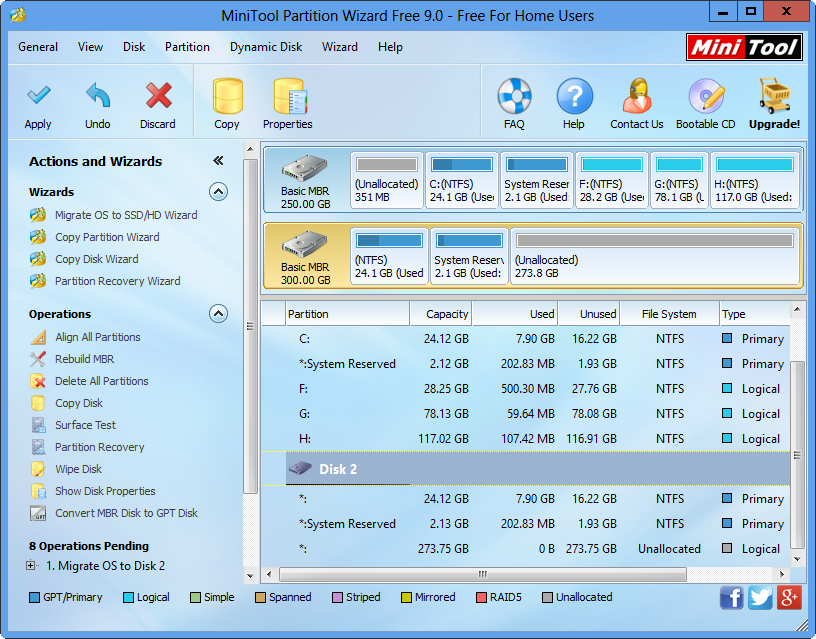This screenshot has width=816, height=639.
Task: Open the Contact Us icon
Action: point(637,96)
